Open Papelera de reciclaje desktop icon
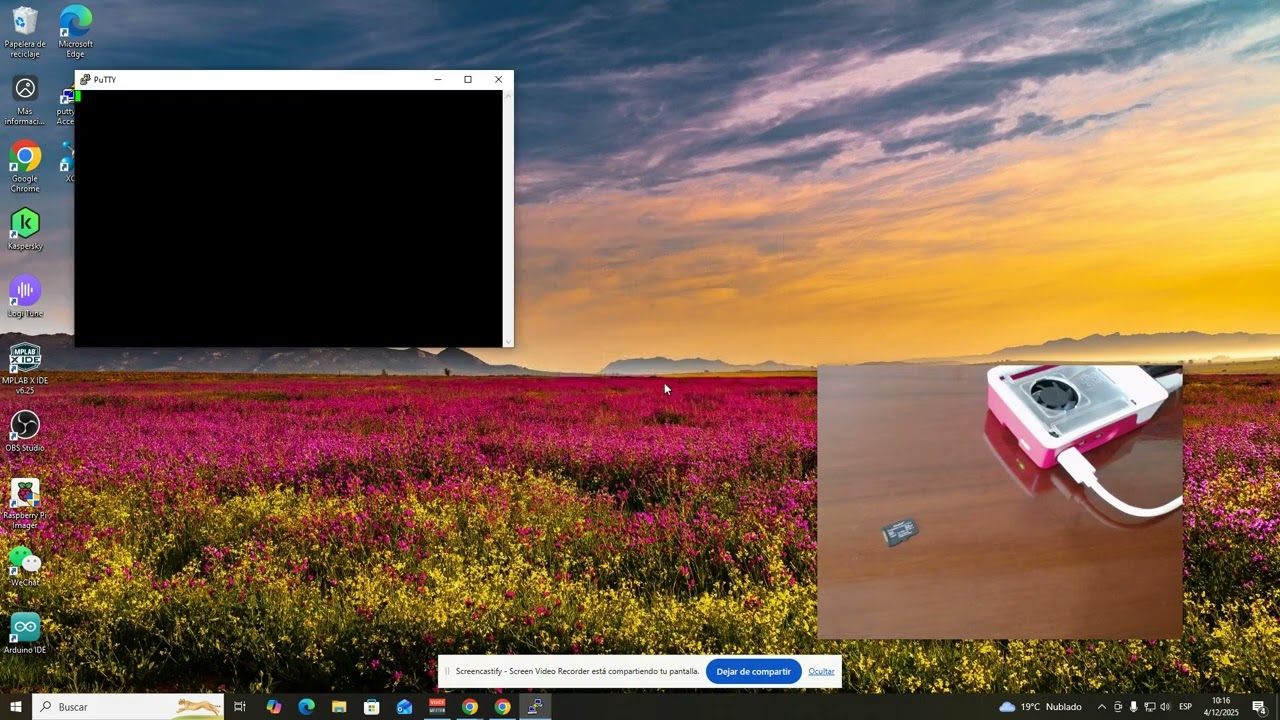The height and width of the screenshot is (720, 1280). click(25, 32)
